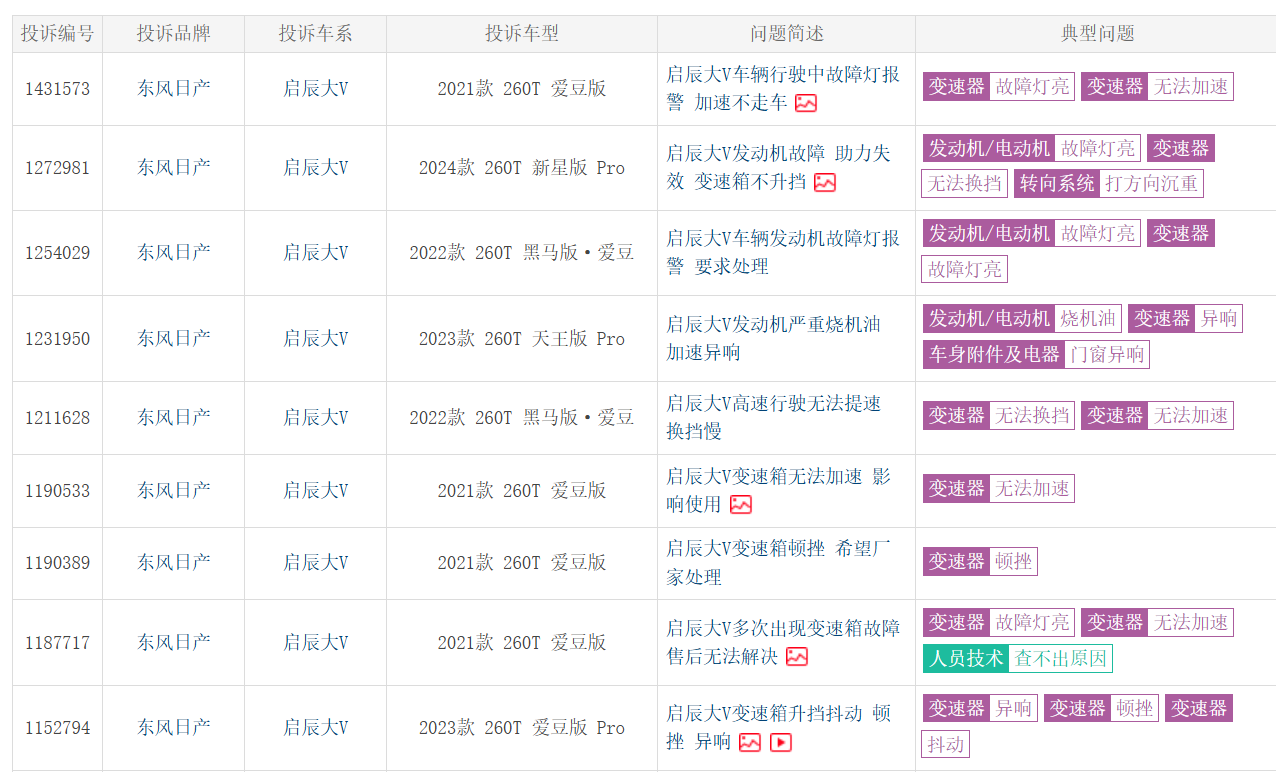Select complaint number 1152794
Screen dimensions: 1276x772
tap(57, 728)
